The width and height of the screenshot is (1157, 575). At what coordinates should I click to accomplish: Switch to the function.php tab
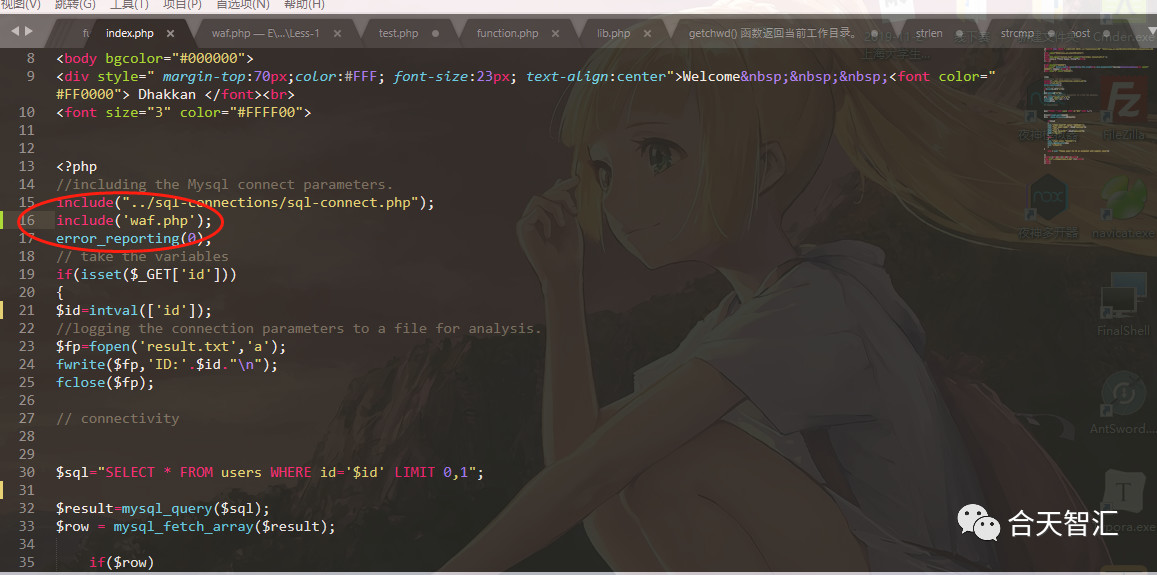point(508,33)
